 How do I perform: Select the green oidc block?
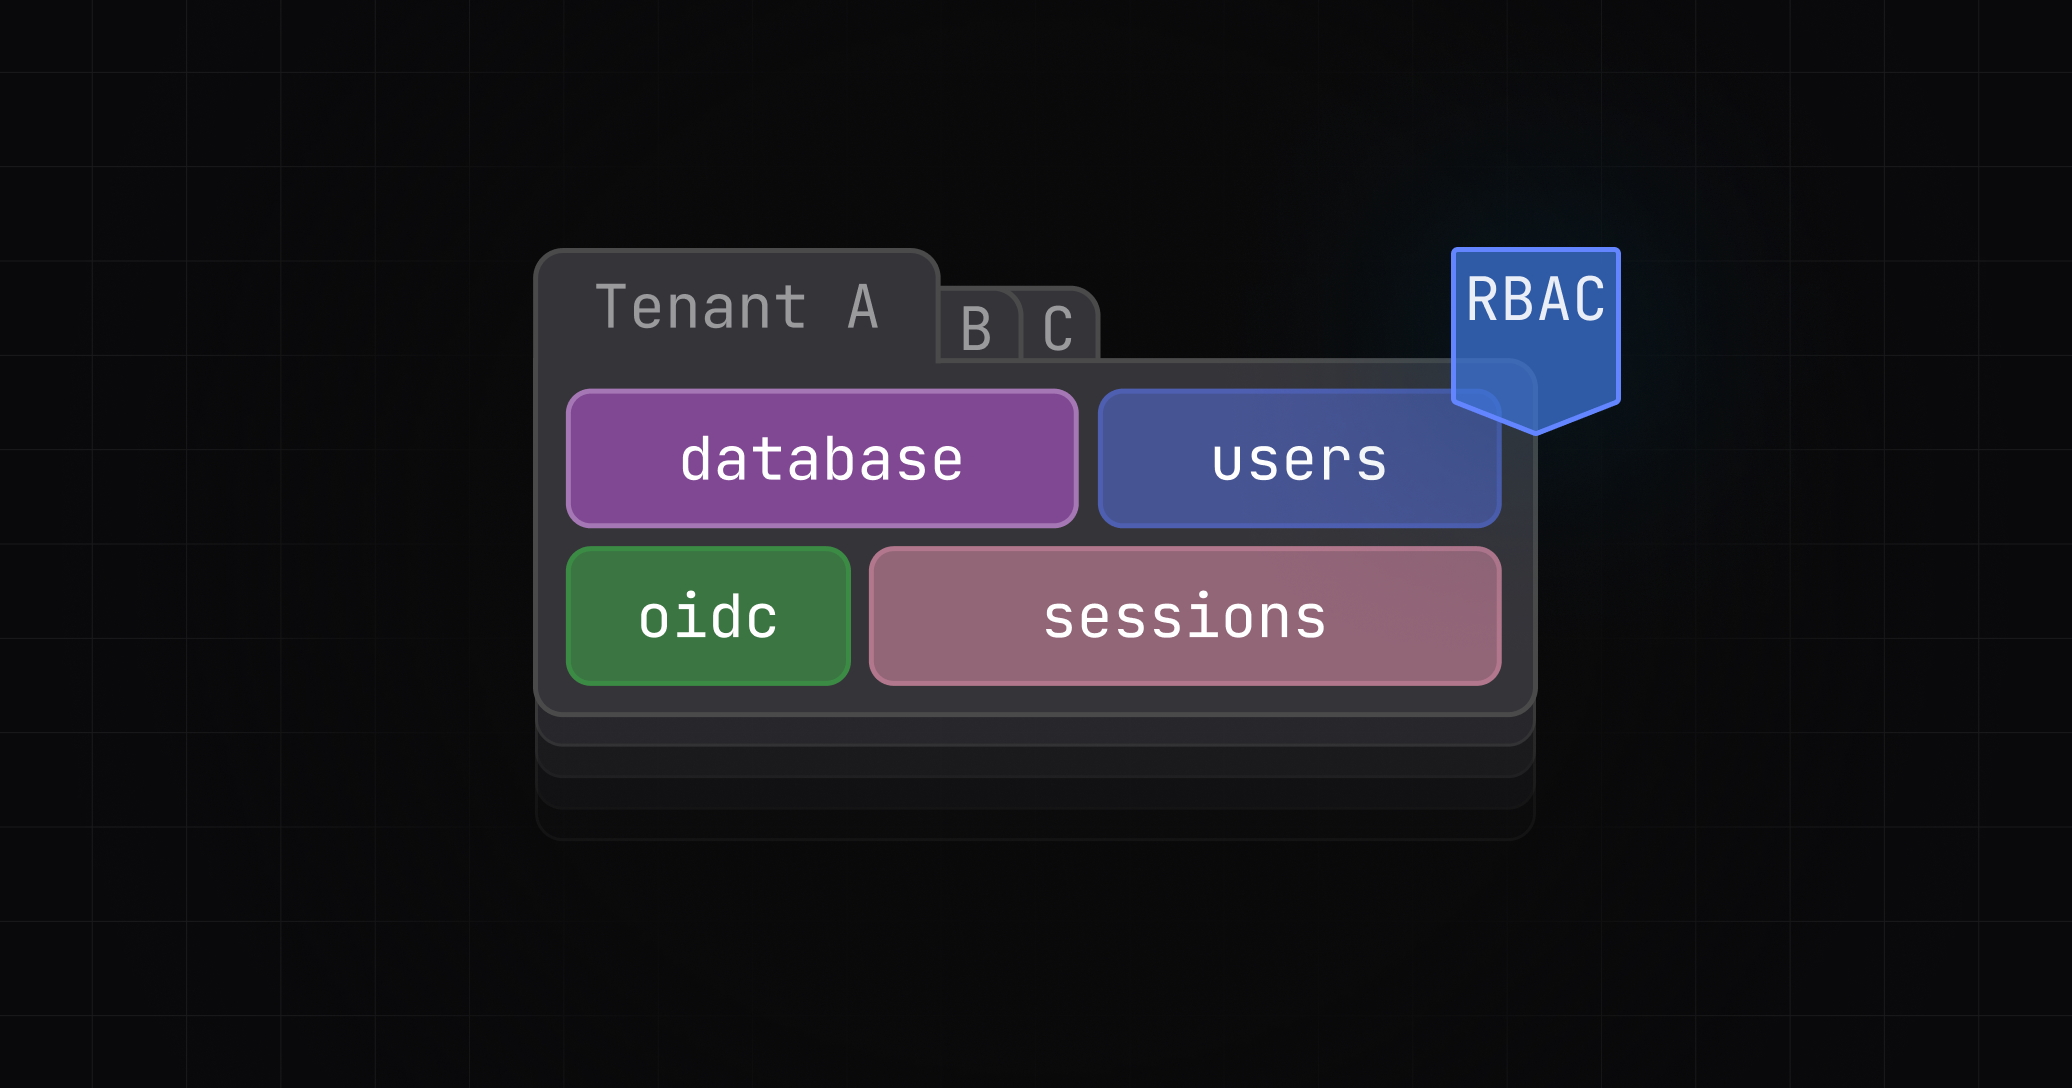tap(708, 616)
